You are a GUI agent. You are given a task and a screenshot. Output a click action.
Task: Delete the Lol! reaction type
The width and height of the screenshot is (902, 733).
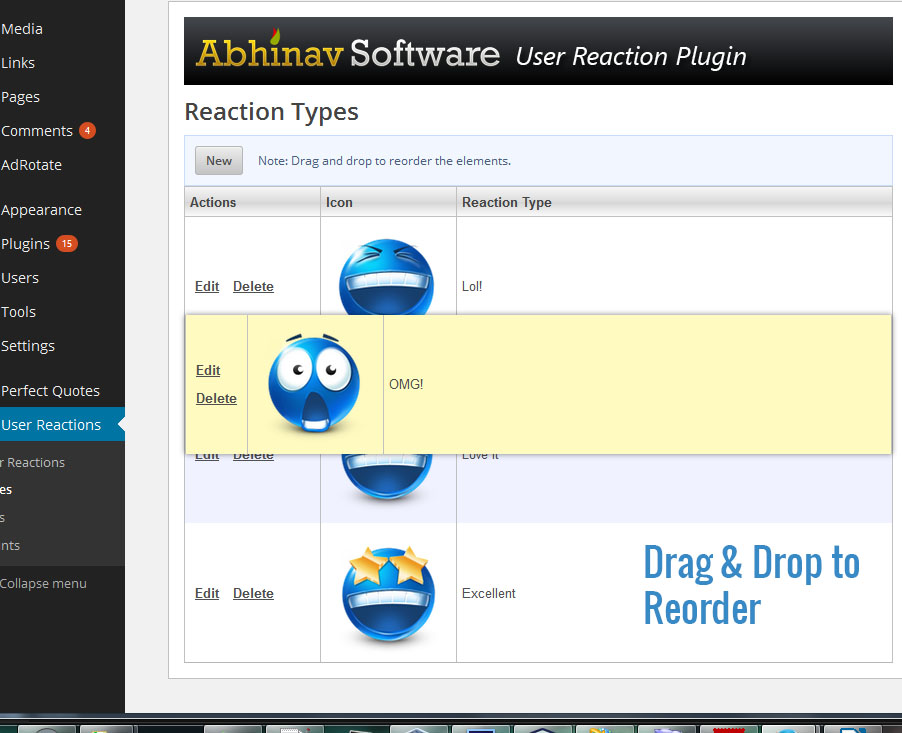click(x=253, y=287)
